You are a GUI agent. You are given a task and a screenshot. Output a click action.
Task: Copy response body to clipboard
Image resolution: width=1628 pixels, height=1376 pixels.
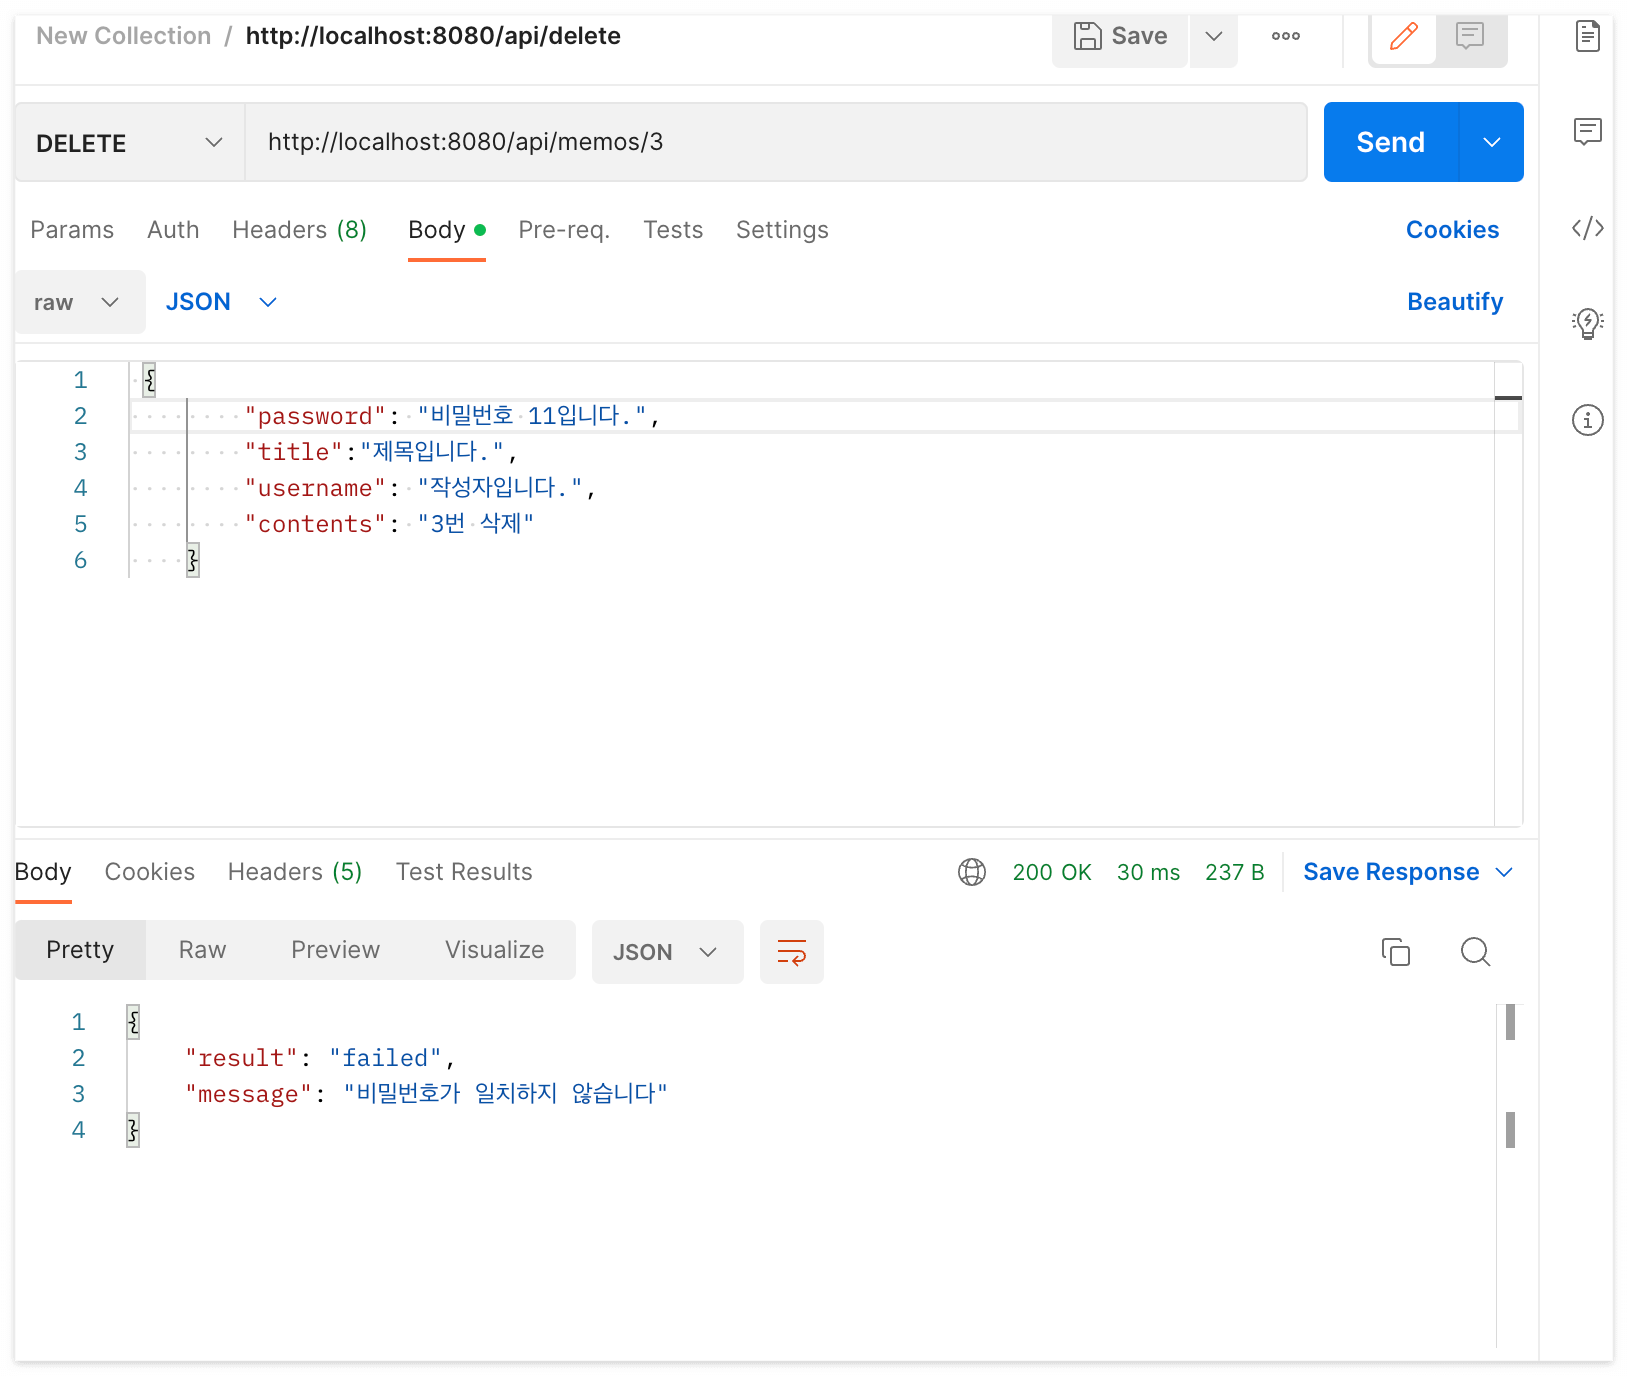(x=1395, y=951)
